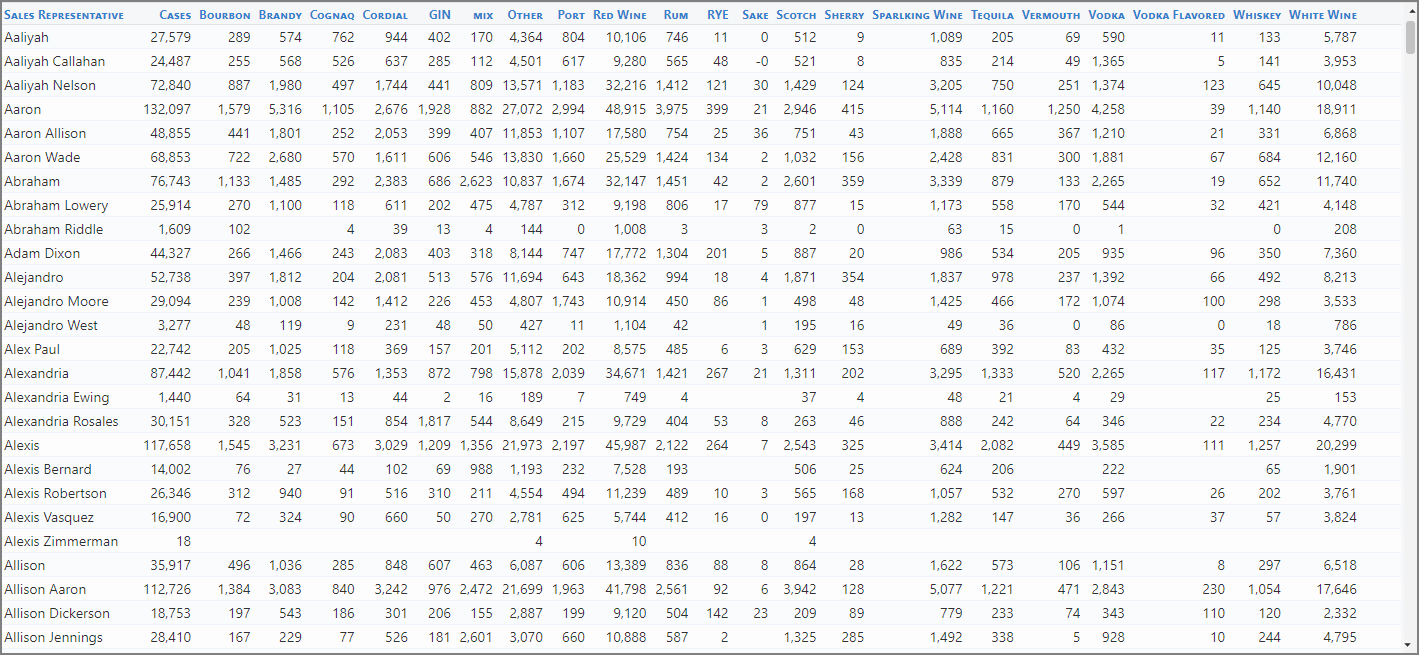The width and height of the screenshot is (1419, 655).
Task: Click the Vodka Flavored column header
Action: pos(1178,15)
